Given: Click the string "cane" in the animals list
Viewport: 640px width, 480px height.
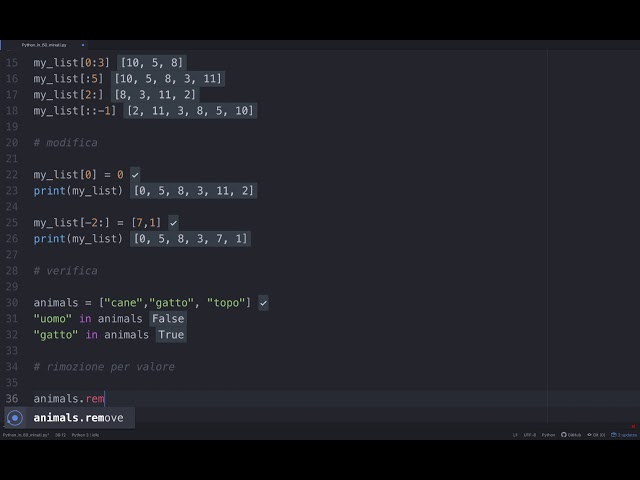Looking at the screenshot, I should pyautogui.click(x=123, y=303).
